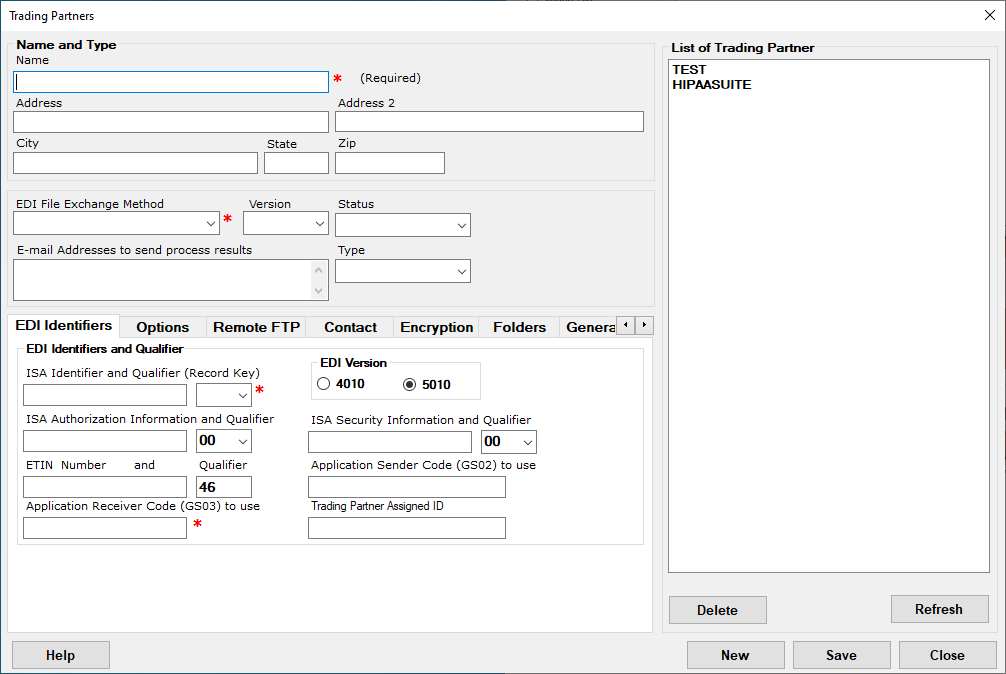Open the EDI File Exchange Method dropdown

point(116,223)
